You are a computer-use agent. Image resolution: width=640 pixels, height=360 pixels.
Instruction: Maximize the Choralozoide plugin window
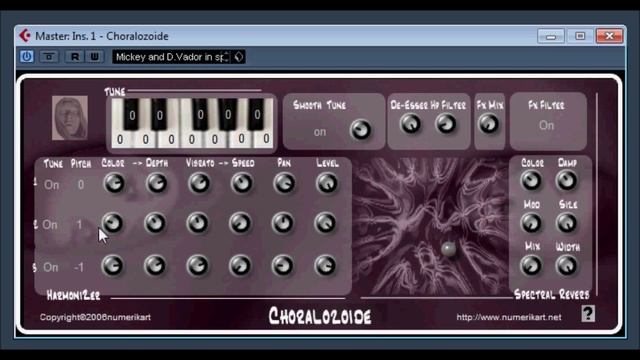click(580, 36)
